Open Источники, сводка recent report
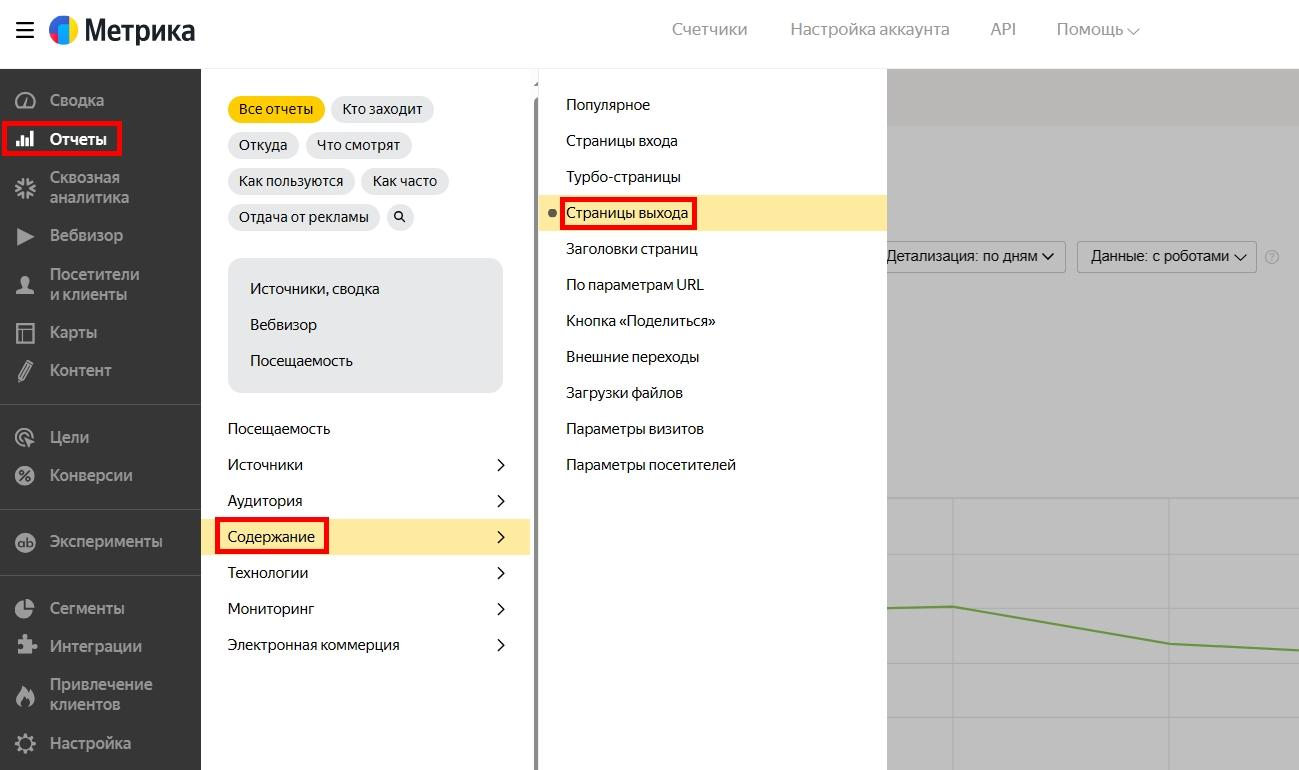Viewport: 1299px width, 770px height. [315, 289]
